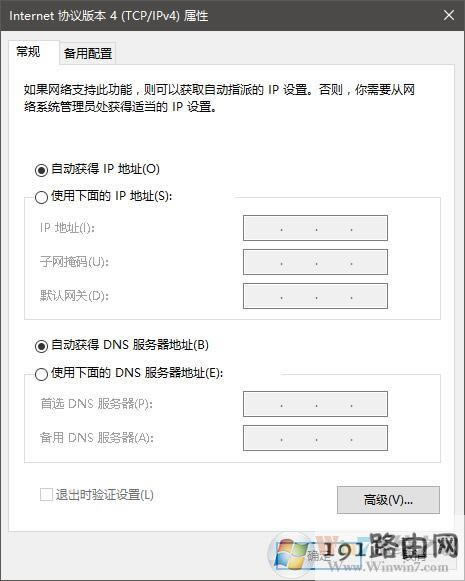Close the TCP/IPv4 properties dialog
The image size is (465, 581).
click(449, 15)
